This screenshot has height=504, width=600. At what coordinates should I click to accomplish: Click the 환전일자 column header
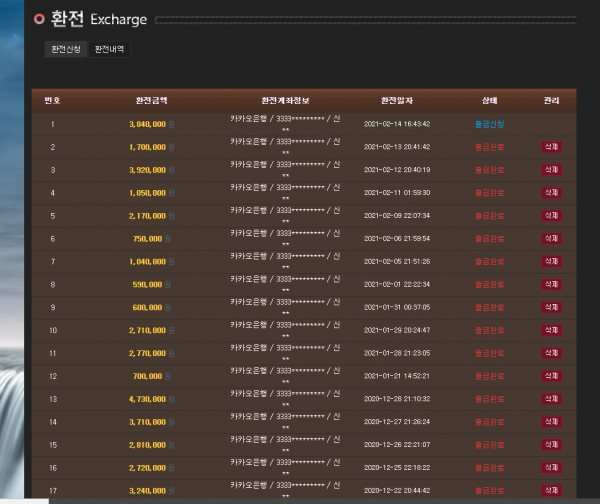(x=397, y=101)
